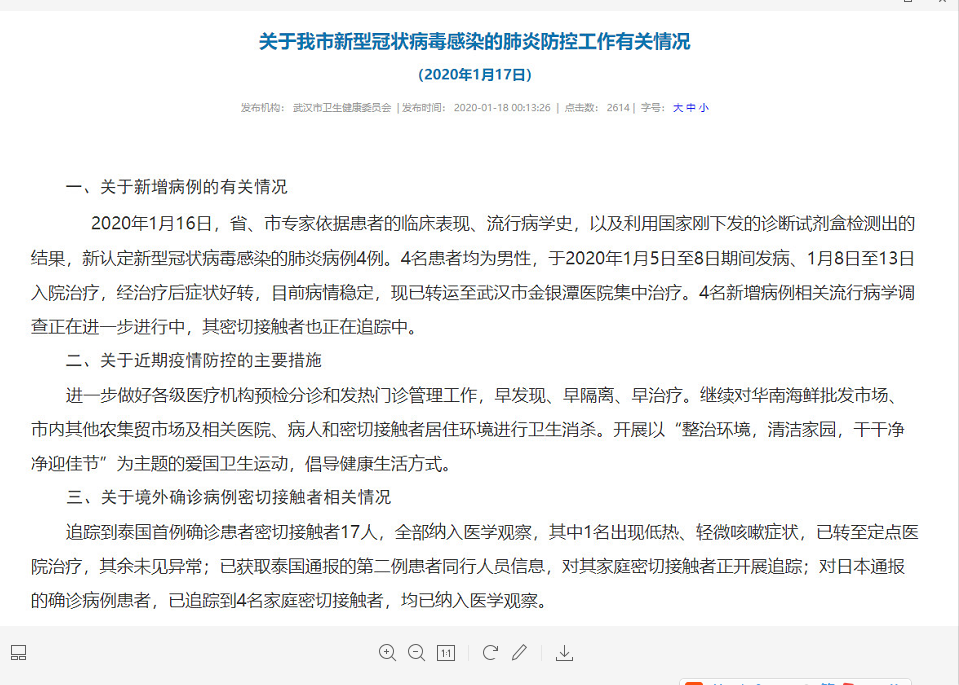
Task: Click the heading 一、关于新增病例的有关情况
Action: 177,187
